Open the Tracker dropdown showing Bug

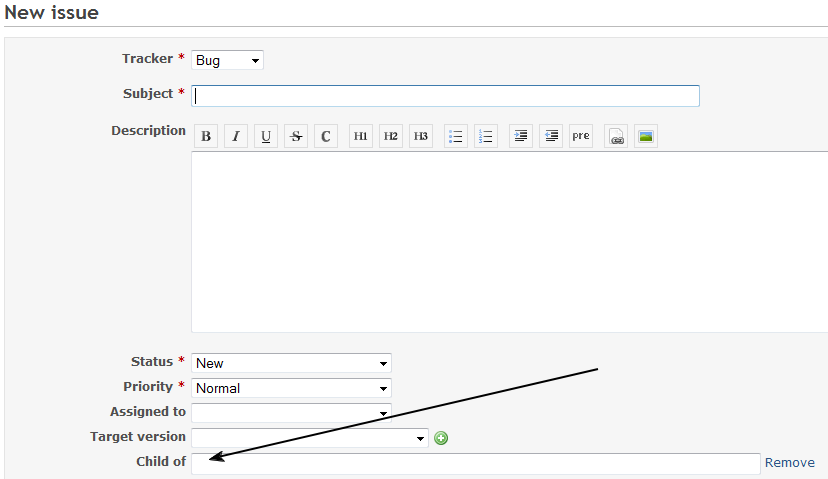click(x=228, y=60)
